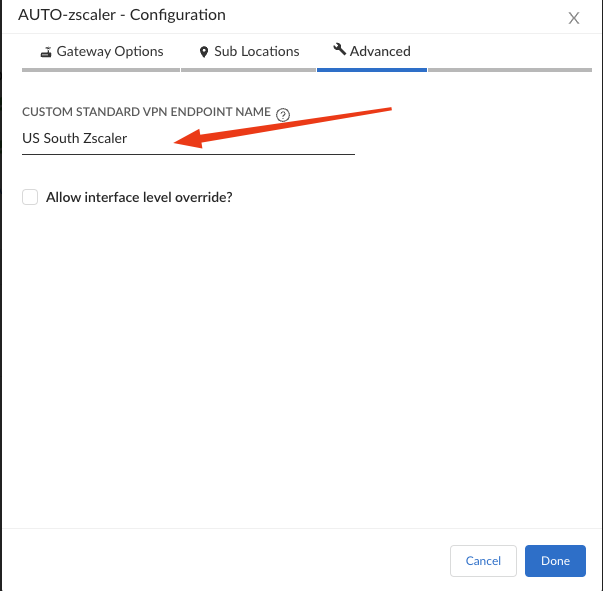The width and height of the screenshot is (603, 591).
Task: Click the dialog title 'AUTO-zscaler - Configuration'
Action: pos(122,15)
